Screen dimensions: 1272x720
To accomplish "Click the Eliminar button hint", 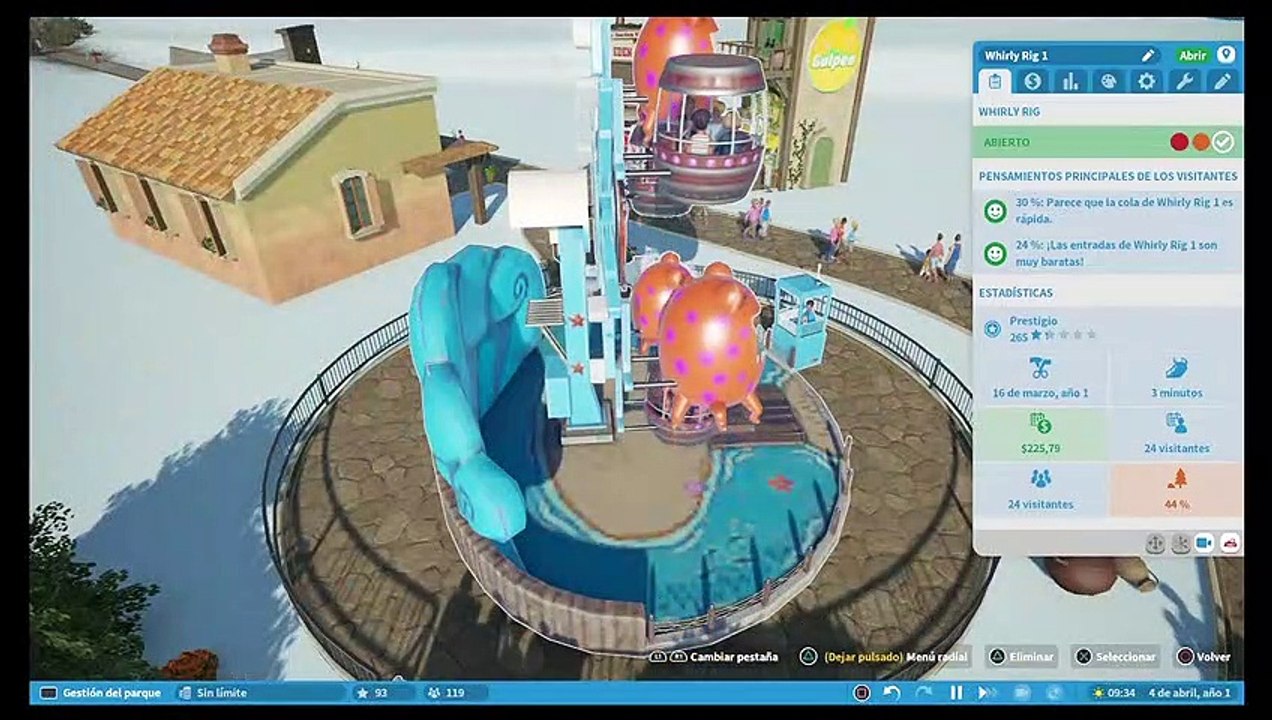I will [1021, 657].
